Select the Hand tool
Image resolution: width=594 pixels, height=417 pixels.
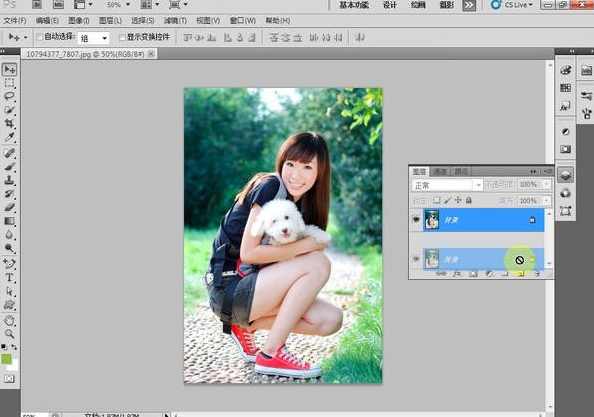pyautogui.click(x=9, y=320)
